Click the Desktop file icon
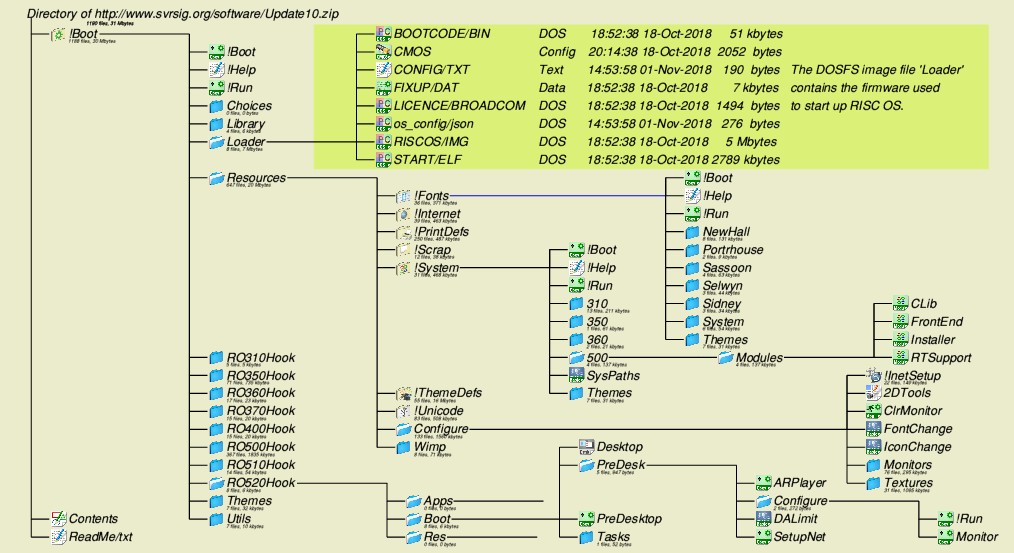The image size is (1014, 553). click(x=587, y=447)
